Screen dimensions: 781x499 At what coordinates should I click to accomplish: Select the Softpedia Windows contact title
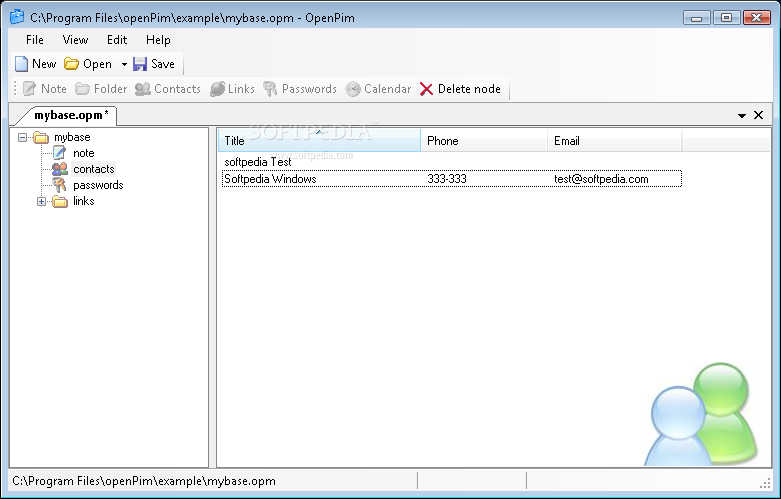coord(270,179)
